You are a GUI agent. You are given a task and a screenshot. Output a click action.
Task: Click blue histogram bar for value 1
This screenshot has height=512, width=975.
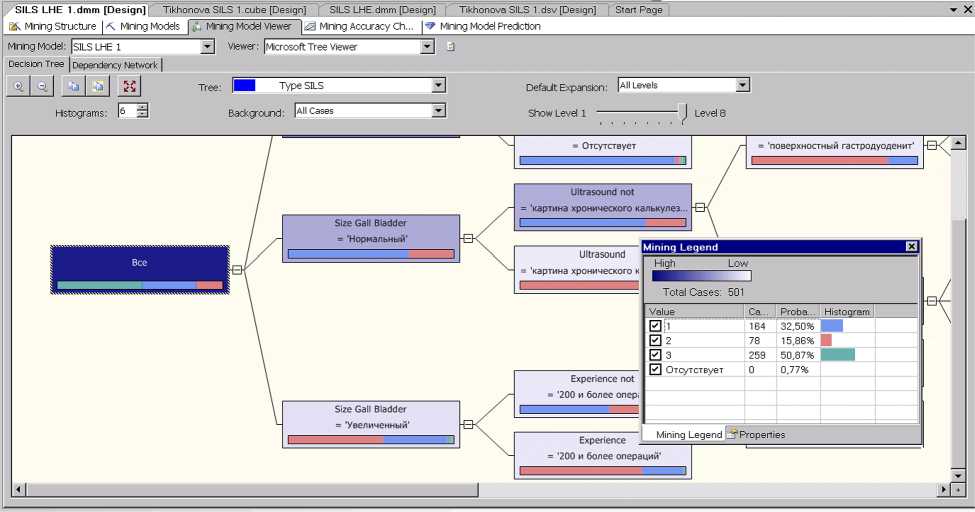[832, 326]
